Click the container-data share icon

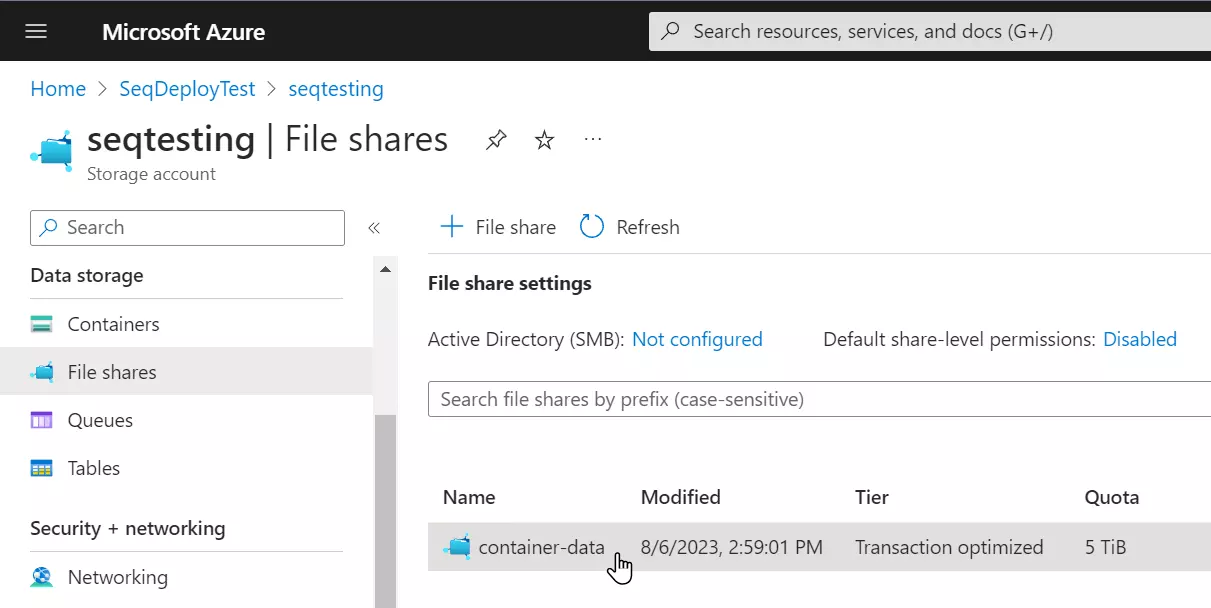457,547
